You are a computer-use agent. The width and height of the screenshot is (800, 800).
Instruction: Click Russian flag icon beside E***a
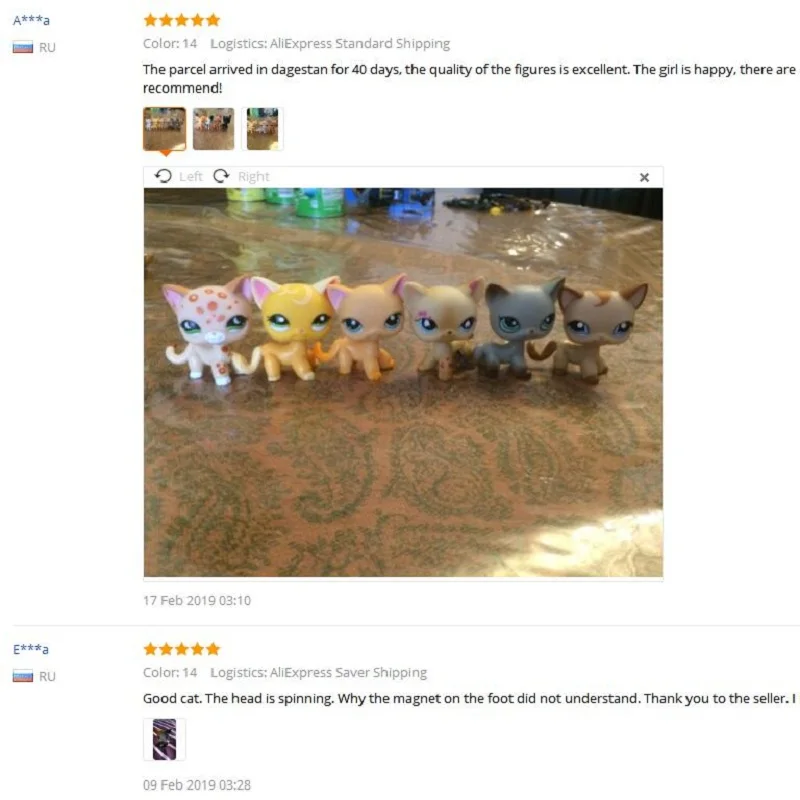point(22,676)
